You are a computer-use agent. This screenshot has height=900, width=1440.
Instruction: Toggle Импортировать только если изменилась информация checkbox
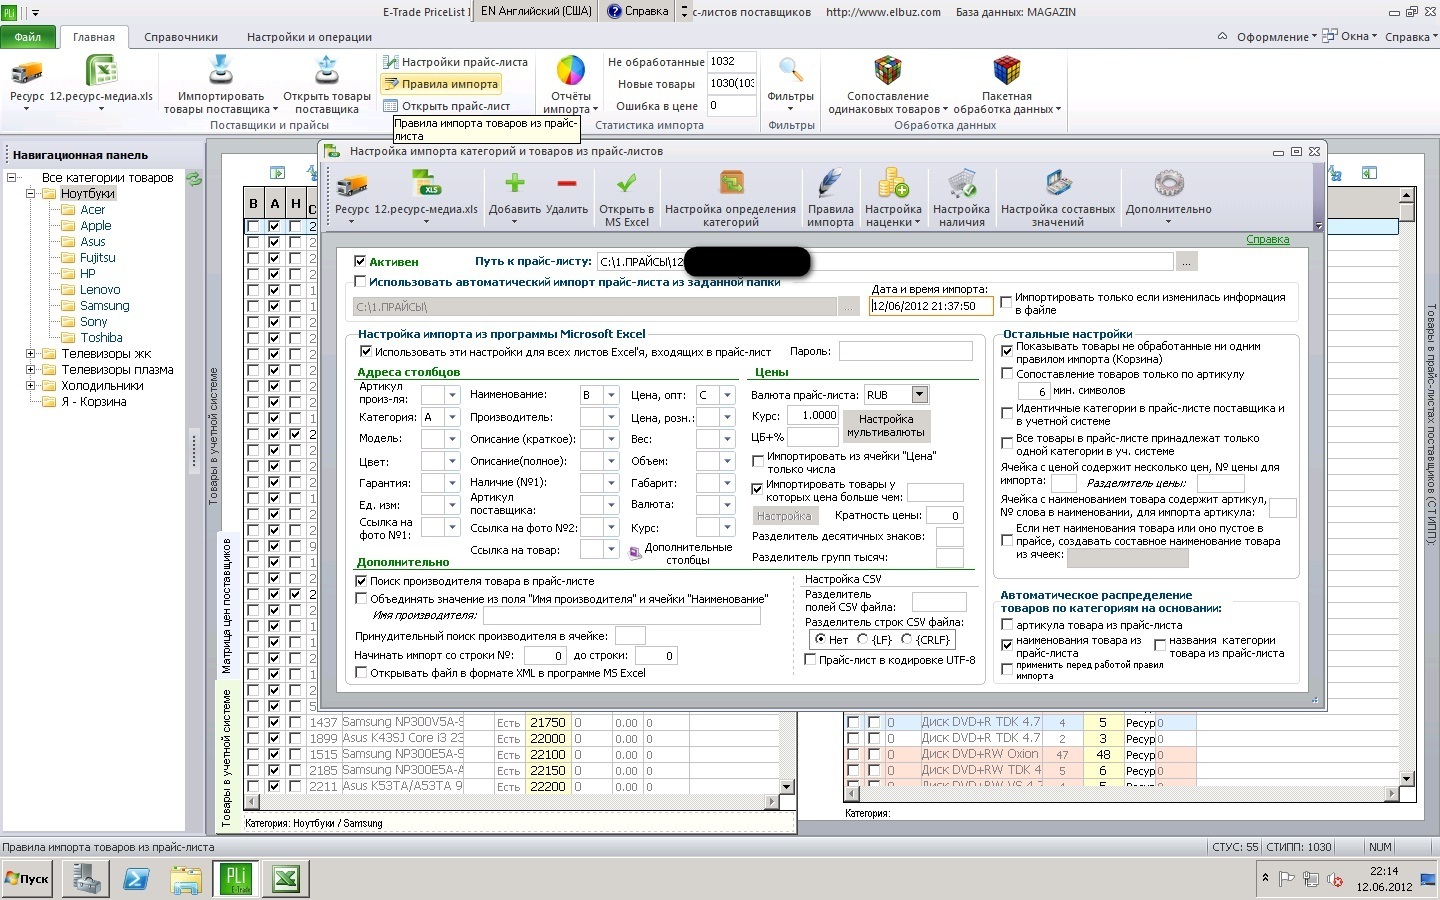[x=1006, y=303]
